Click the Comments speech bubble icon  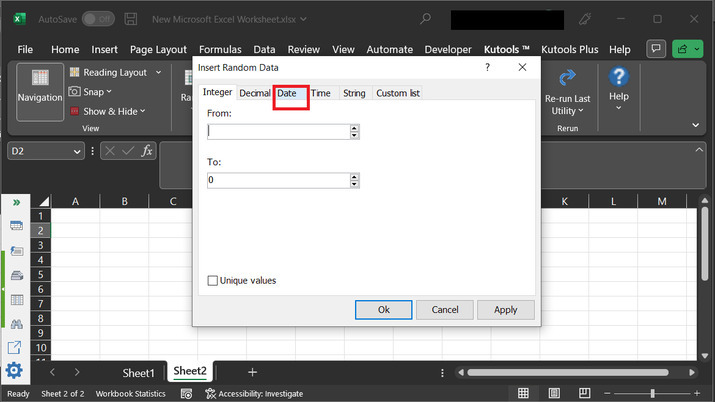(x=656, y=49)
